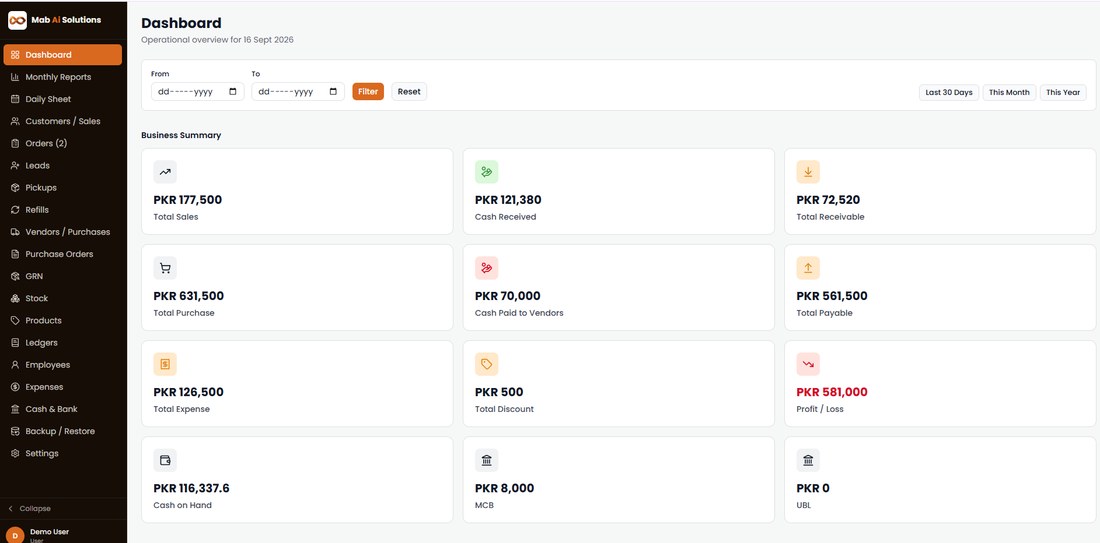Click the Cash Paid to Vendors red icon
Viewport: 1100px width, 543px height.
487,268
